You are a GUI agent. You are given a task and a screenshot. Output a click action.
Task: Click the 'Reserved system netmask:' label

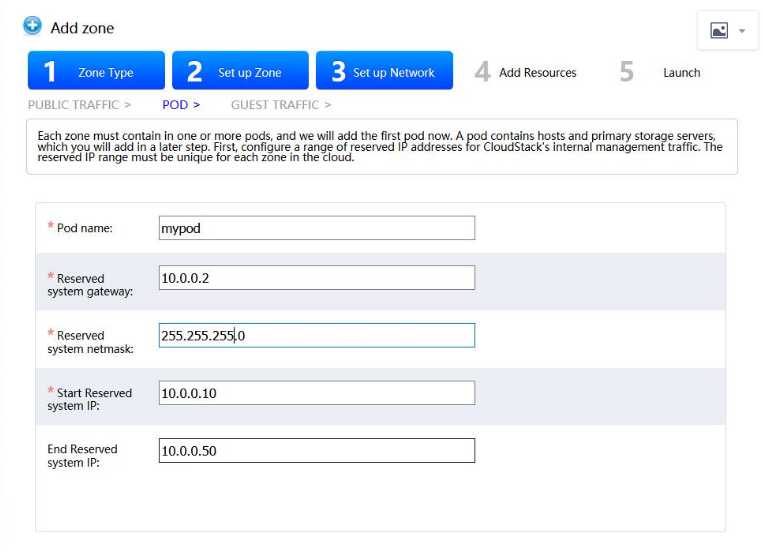[x=90, y=342]
